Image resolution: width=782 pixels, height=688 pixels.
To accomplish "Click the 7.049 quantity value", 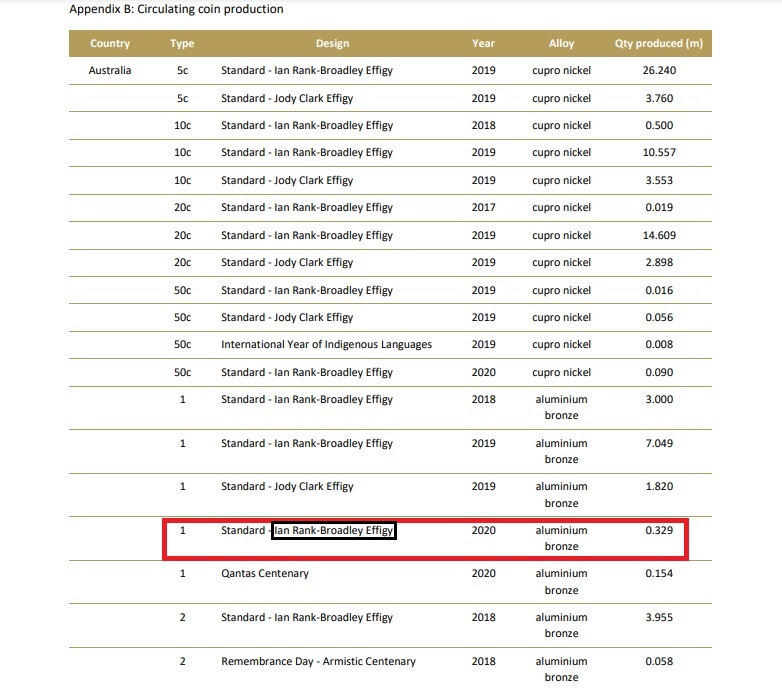I will coord(659,443).
